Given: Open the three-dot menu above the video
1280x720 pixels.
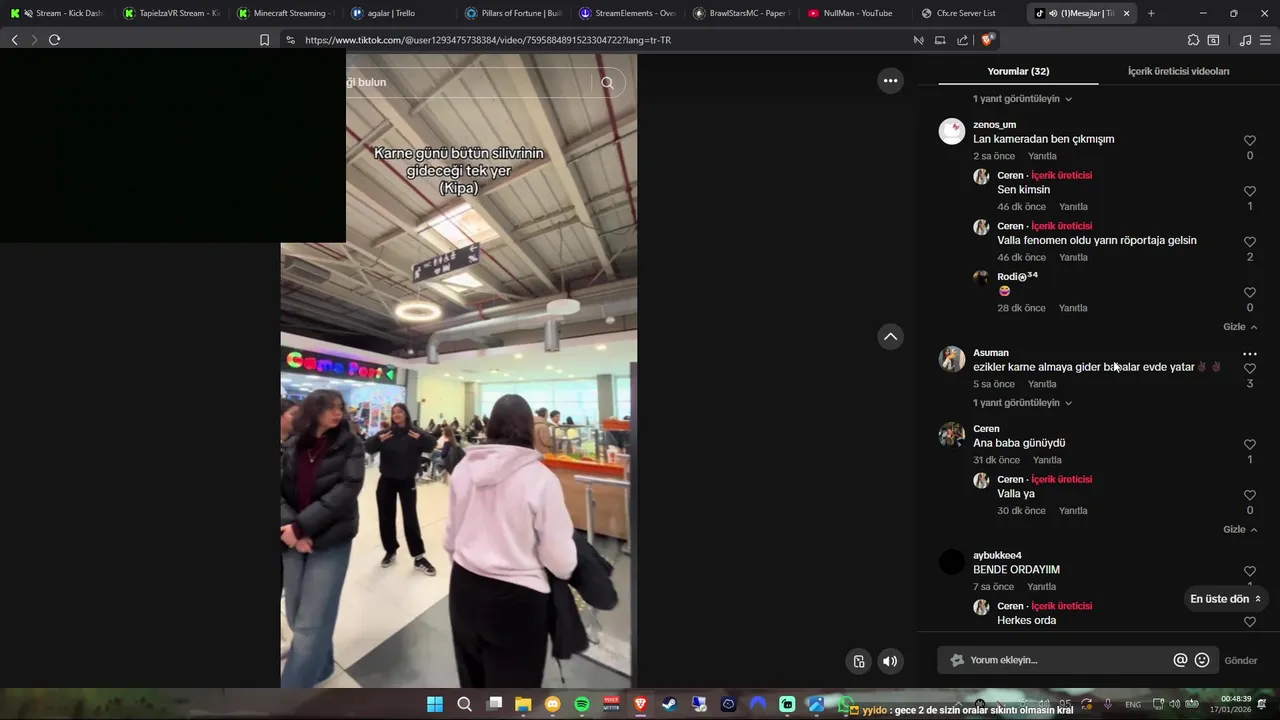Looking at the screenshot, I should (x=890, y=80).
